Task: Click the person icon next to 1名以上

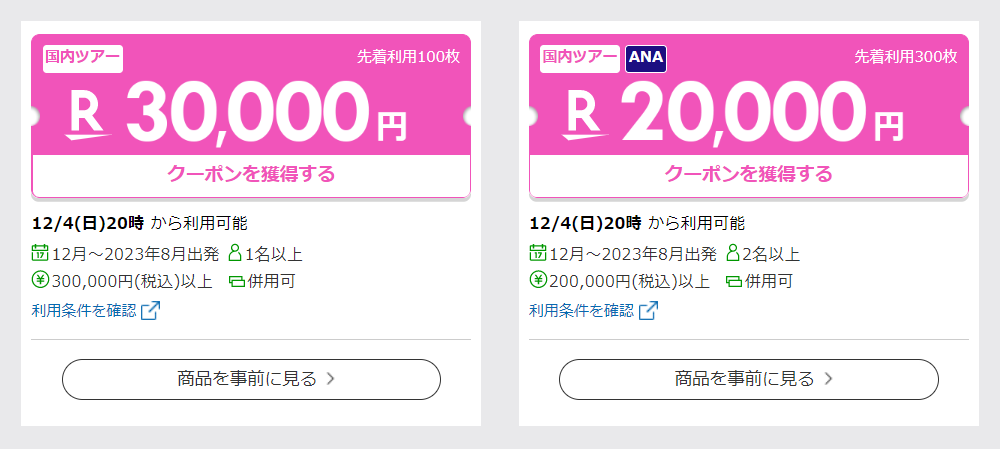Action: click(x=235, y=253)
